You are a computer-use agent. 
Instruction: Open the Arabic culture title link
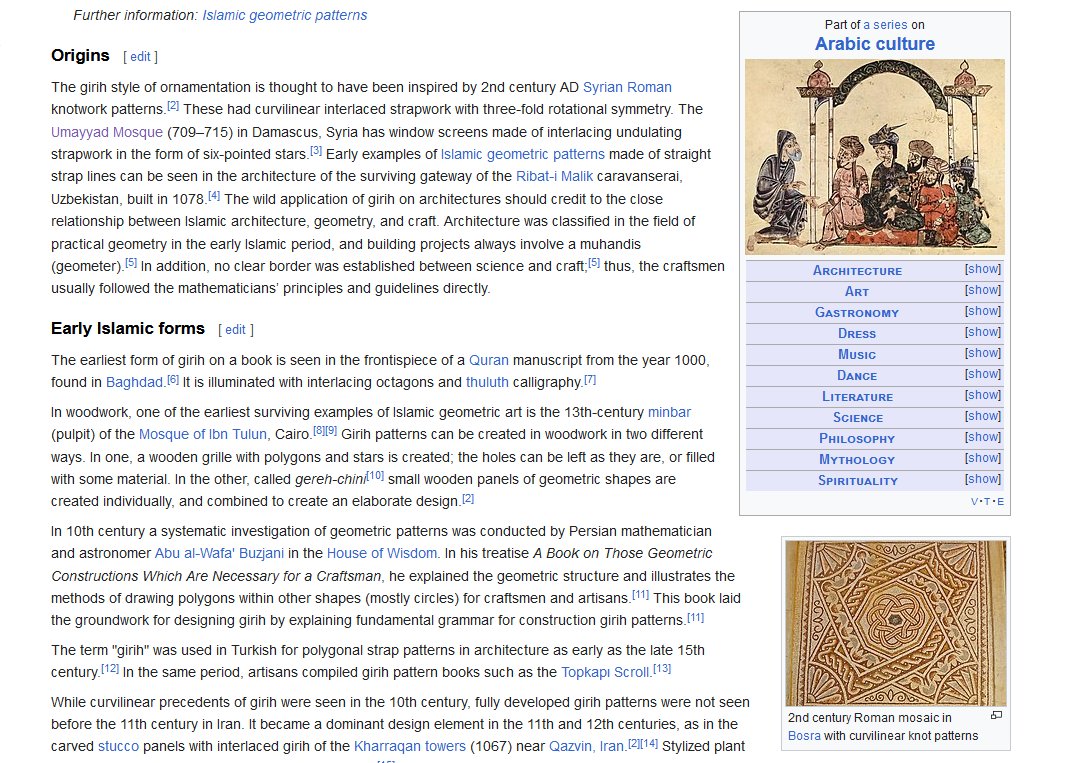point(875,44)
